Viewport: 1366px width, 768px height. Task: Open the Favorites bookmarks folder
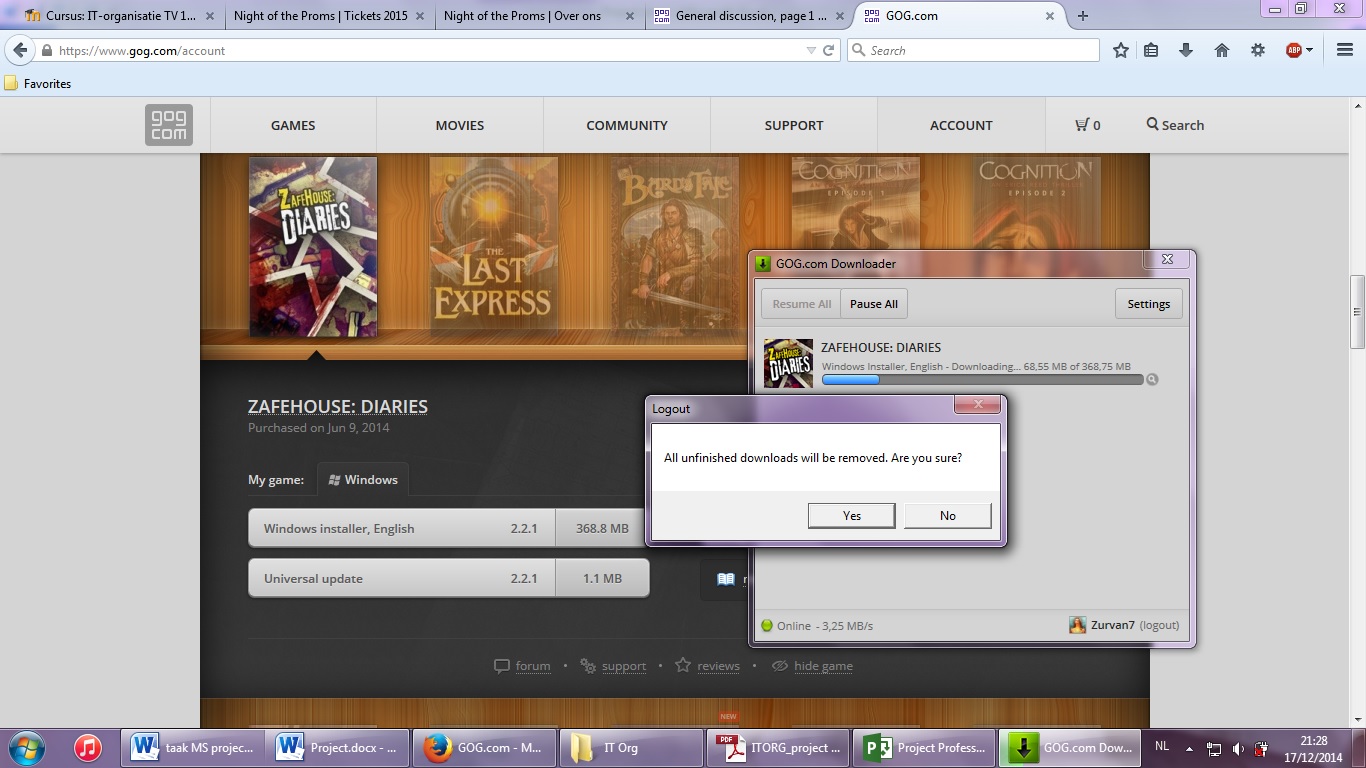coord(38,84)
